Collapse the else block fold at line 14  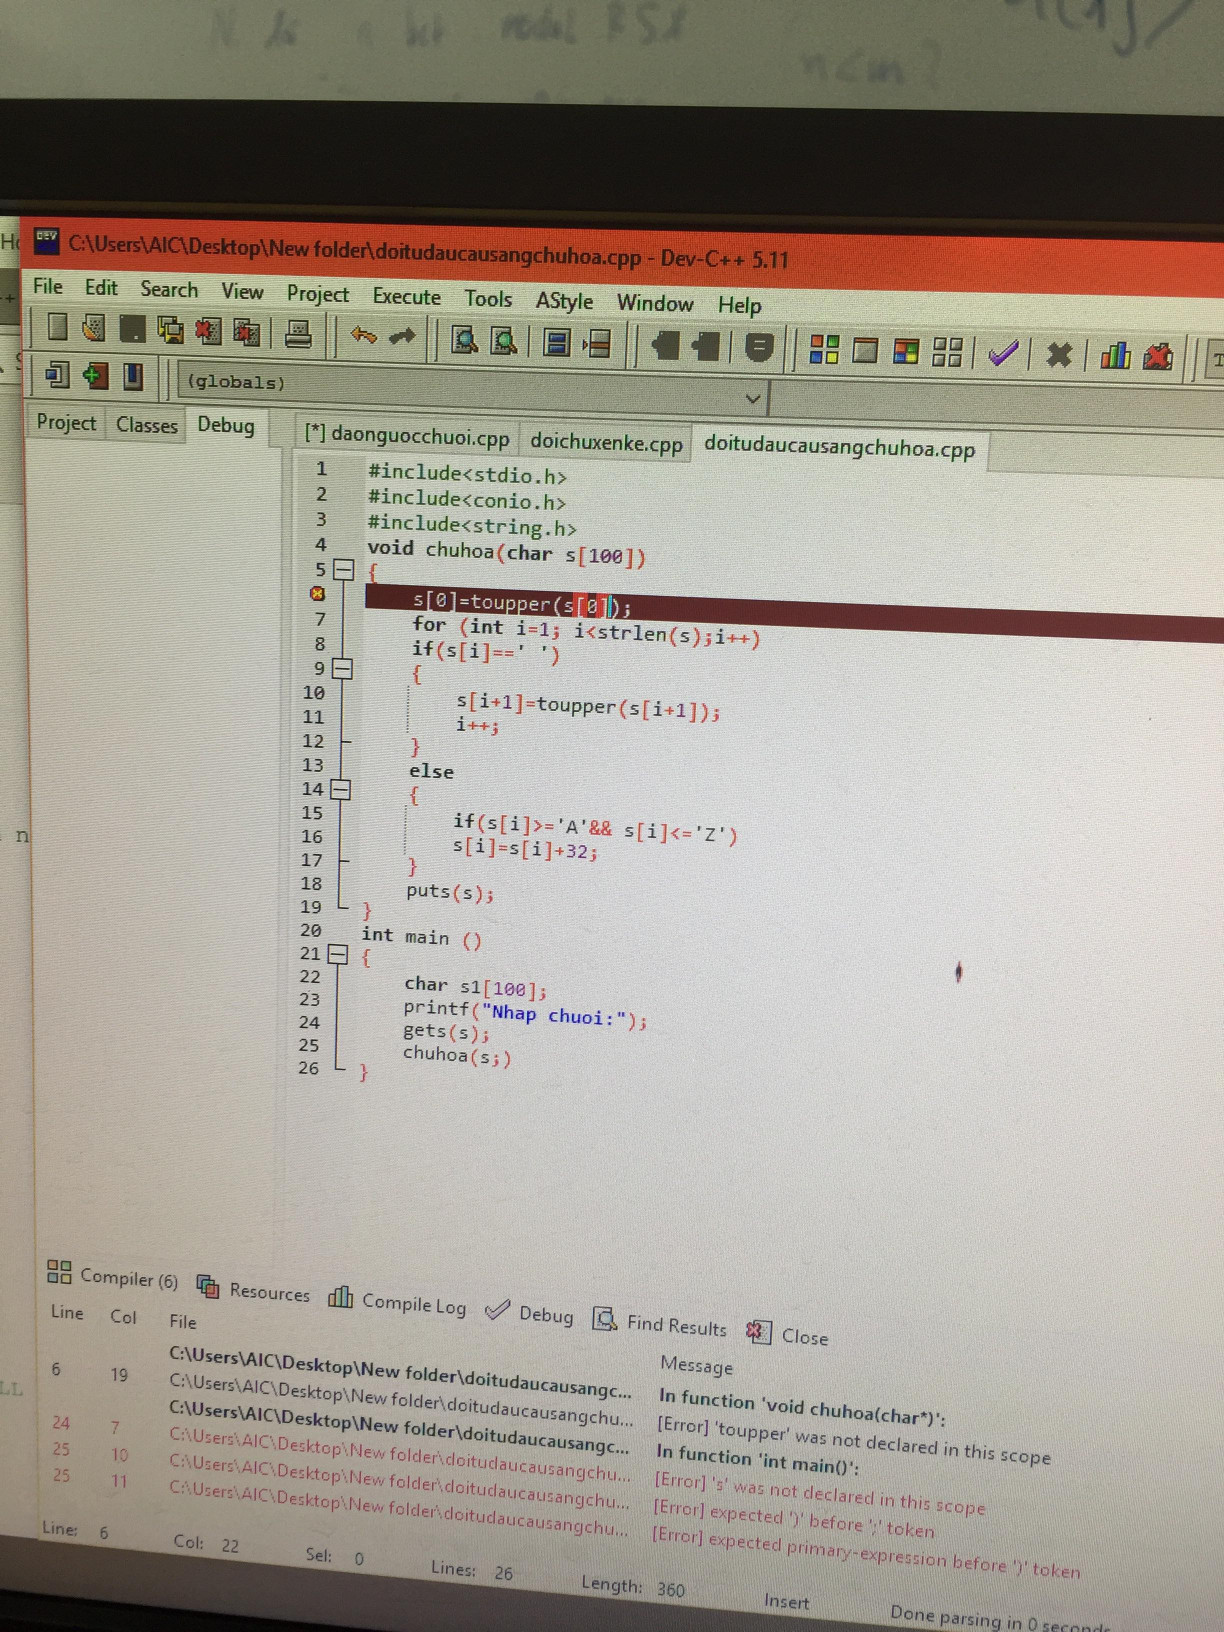tap(341, 790)
